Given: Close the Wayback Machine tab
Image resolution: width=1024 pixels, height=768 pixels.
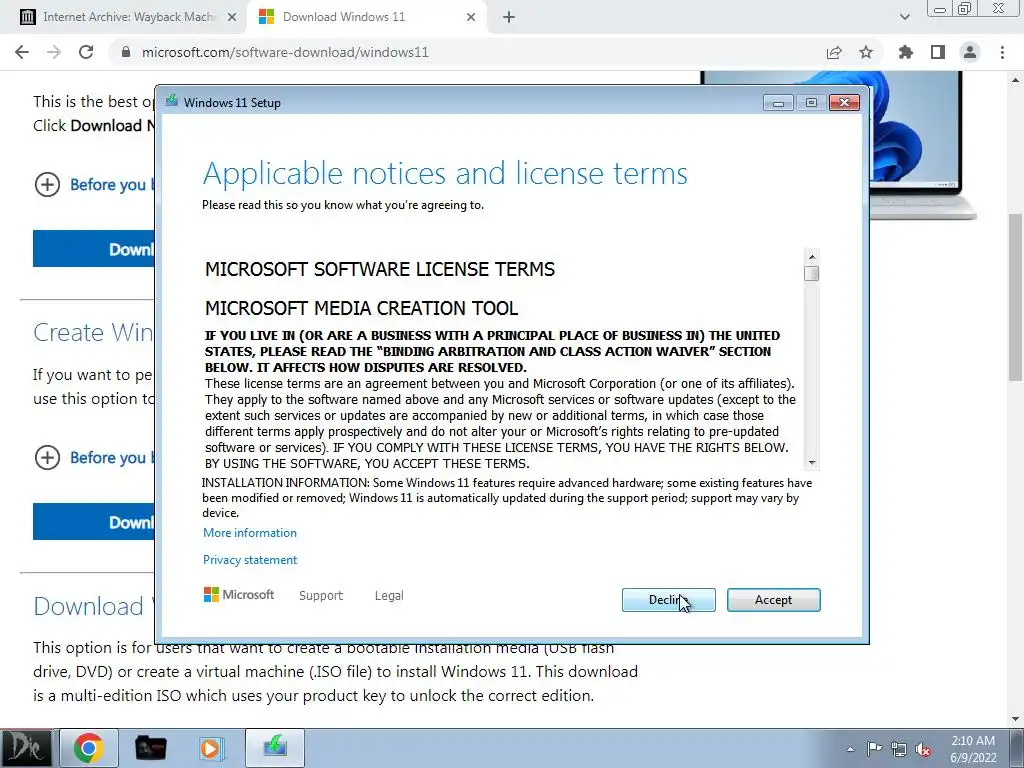Looking at the screenshot, I should click(x=232, y=17).
